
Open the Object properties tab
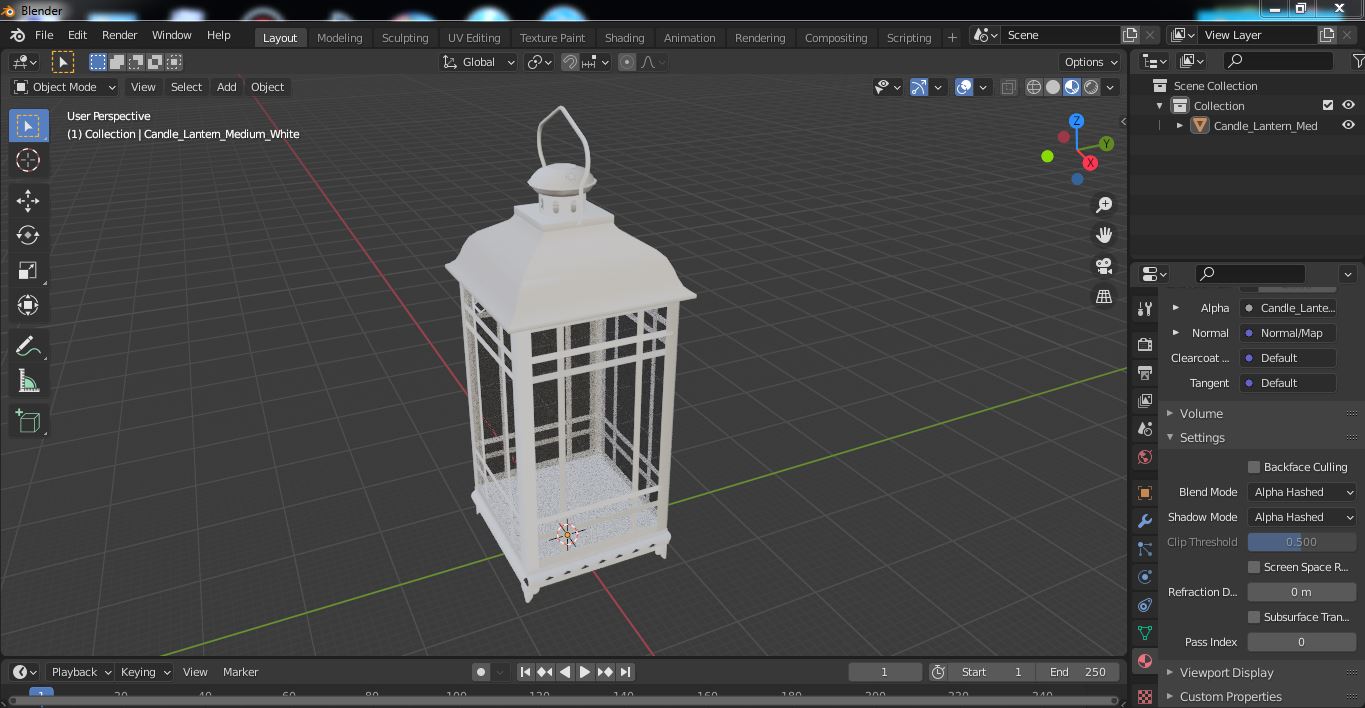point(1145,493)
